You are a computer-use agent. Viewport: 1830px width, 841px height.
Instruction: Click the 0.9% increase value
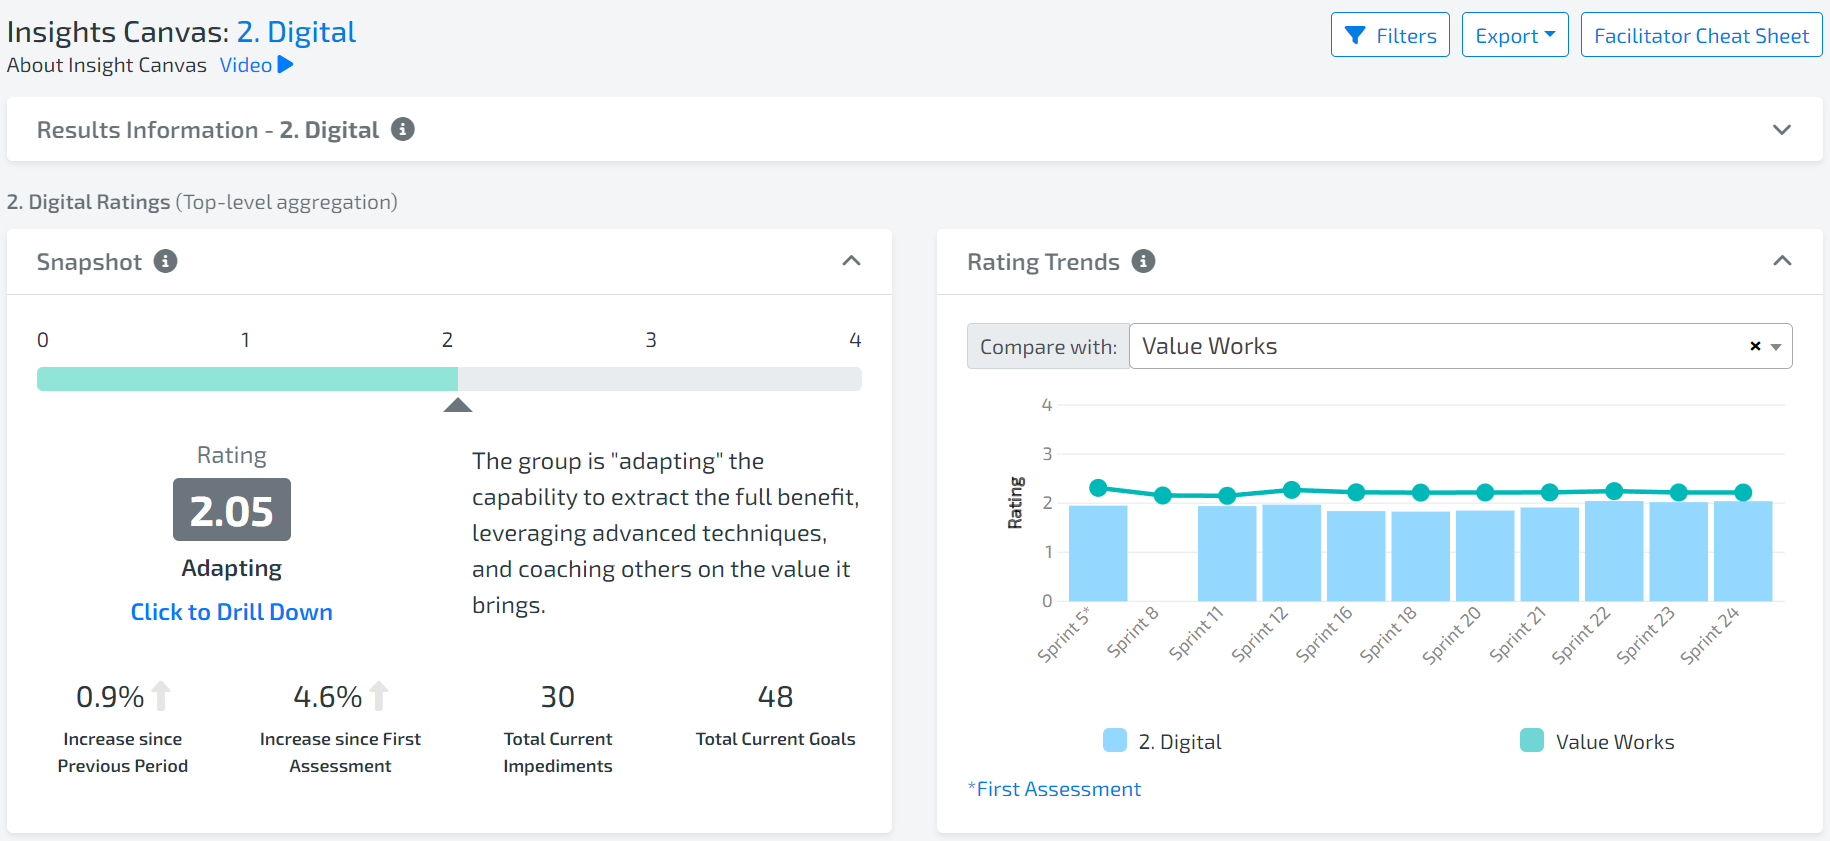110,697
